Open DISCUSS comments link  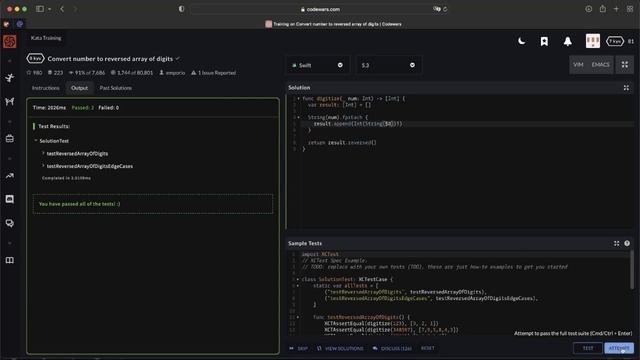pos(392,349)
